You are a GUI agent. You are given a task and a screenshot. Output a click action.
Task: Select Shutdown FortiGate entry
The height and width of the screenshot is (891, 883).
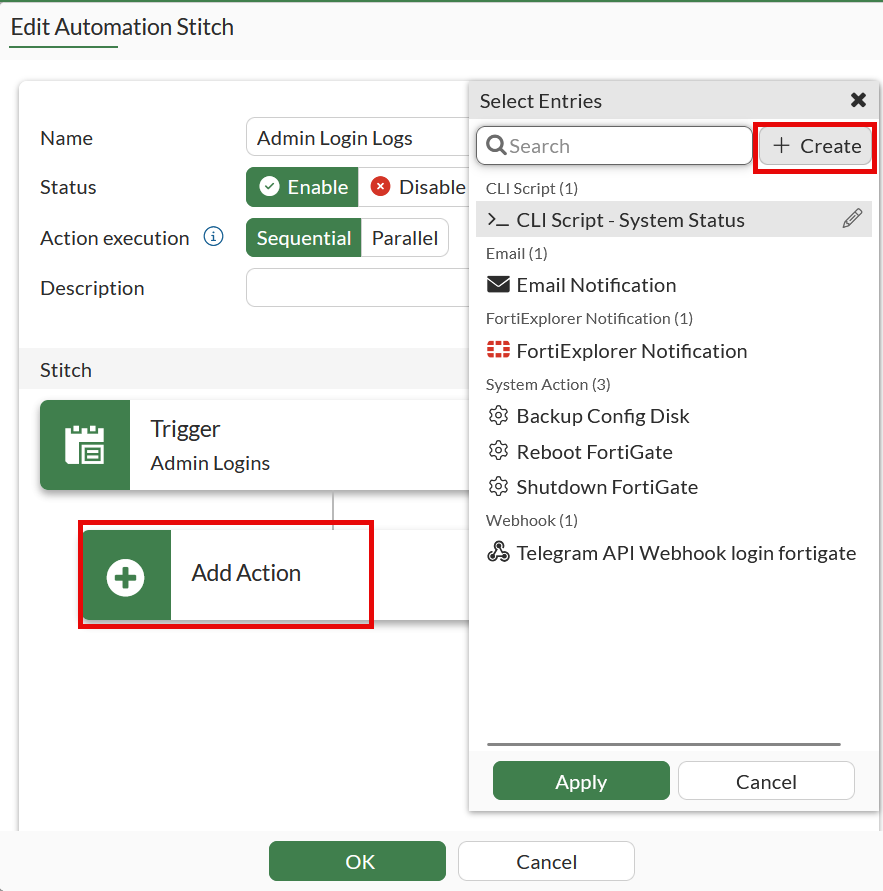pos(607,487)
